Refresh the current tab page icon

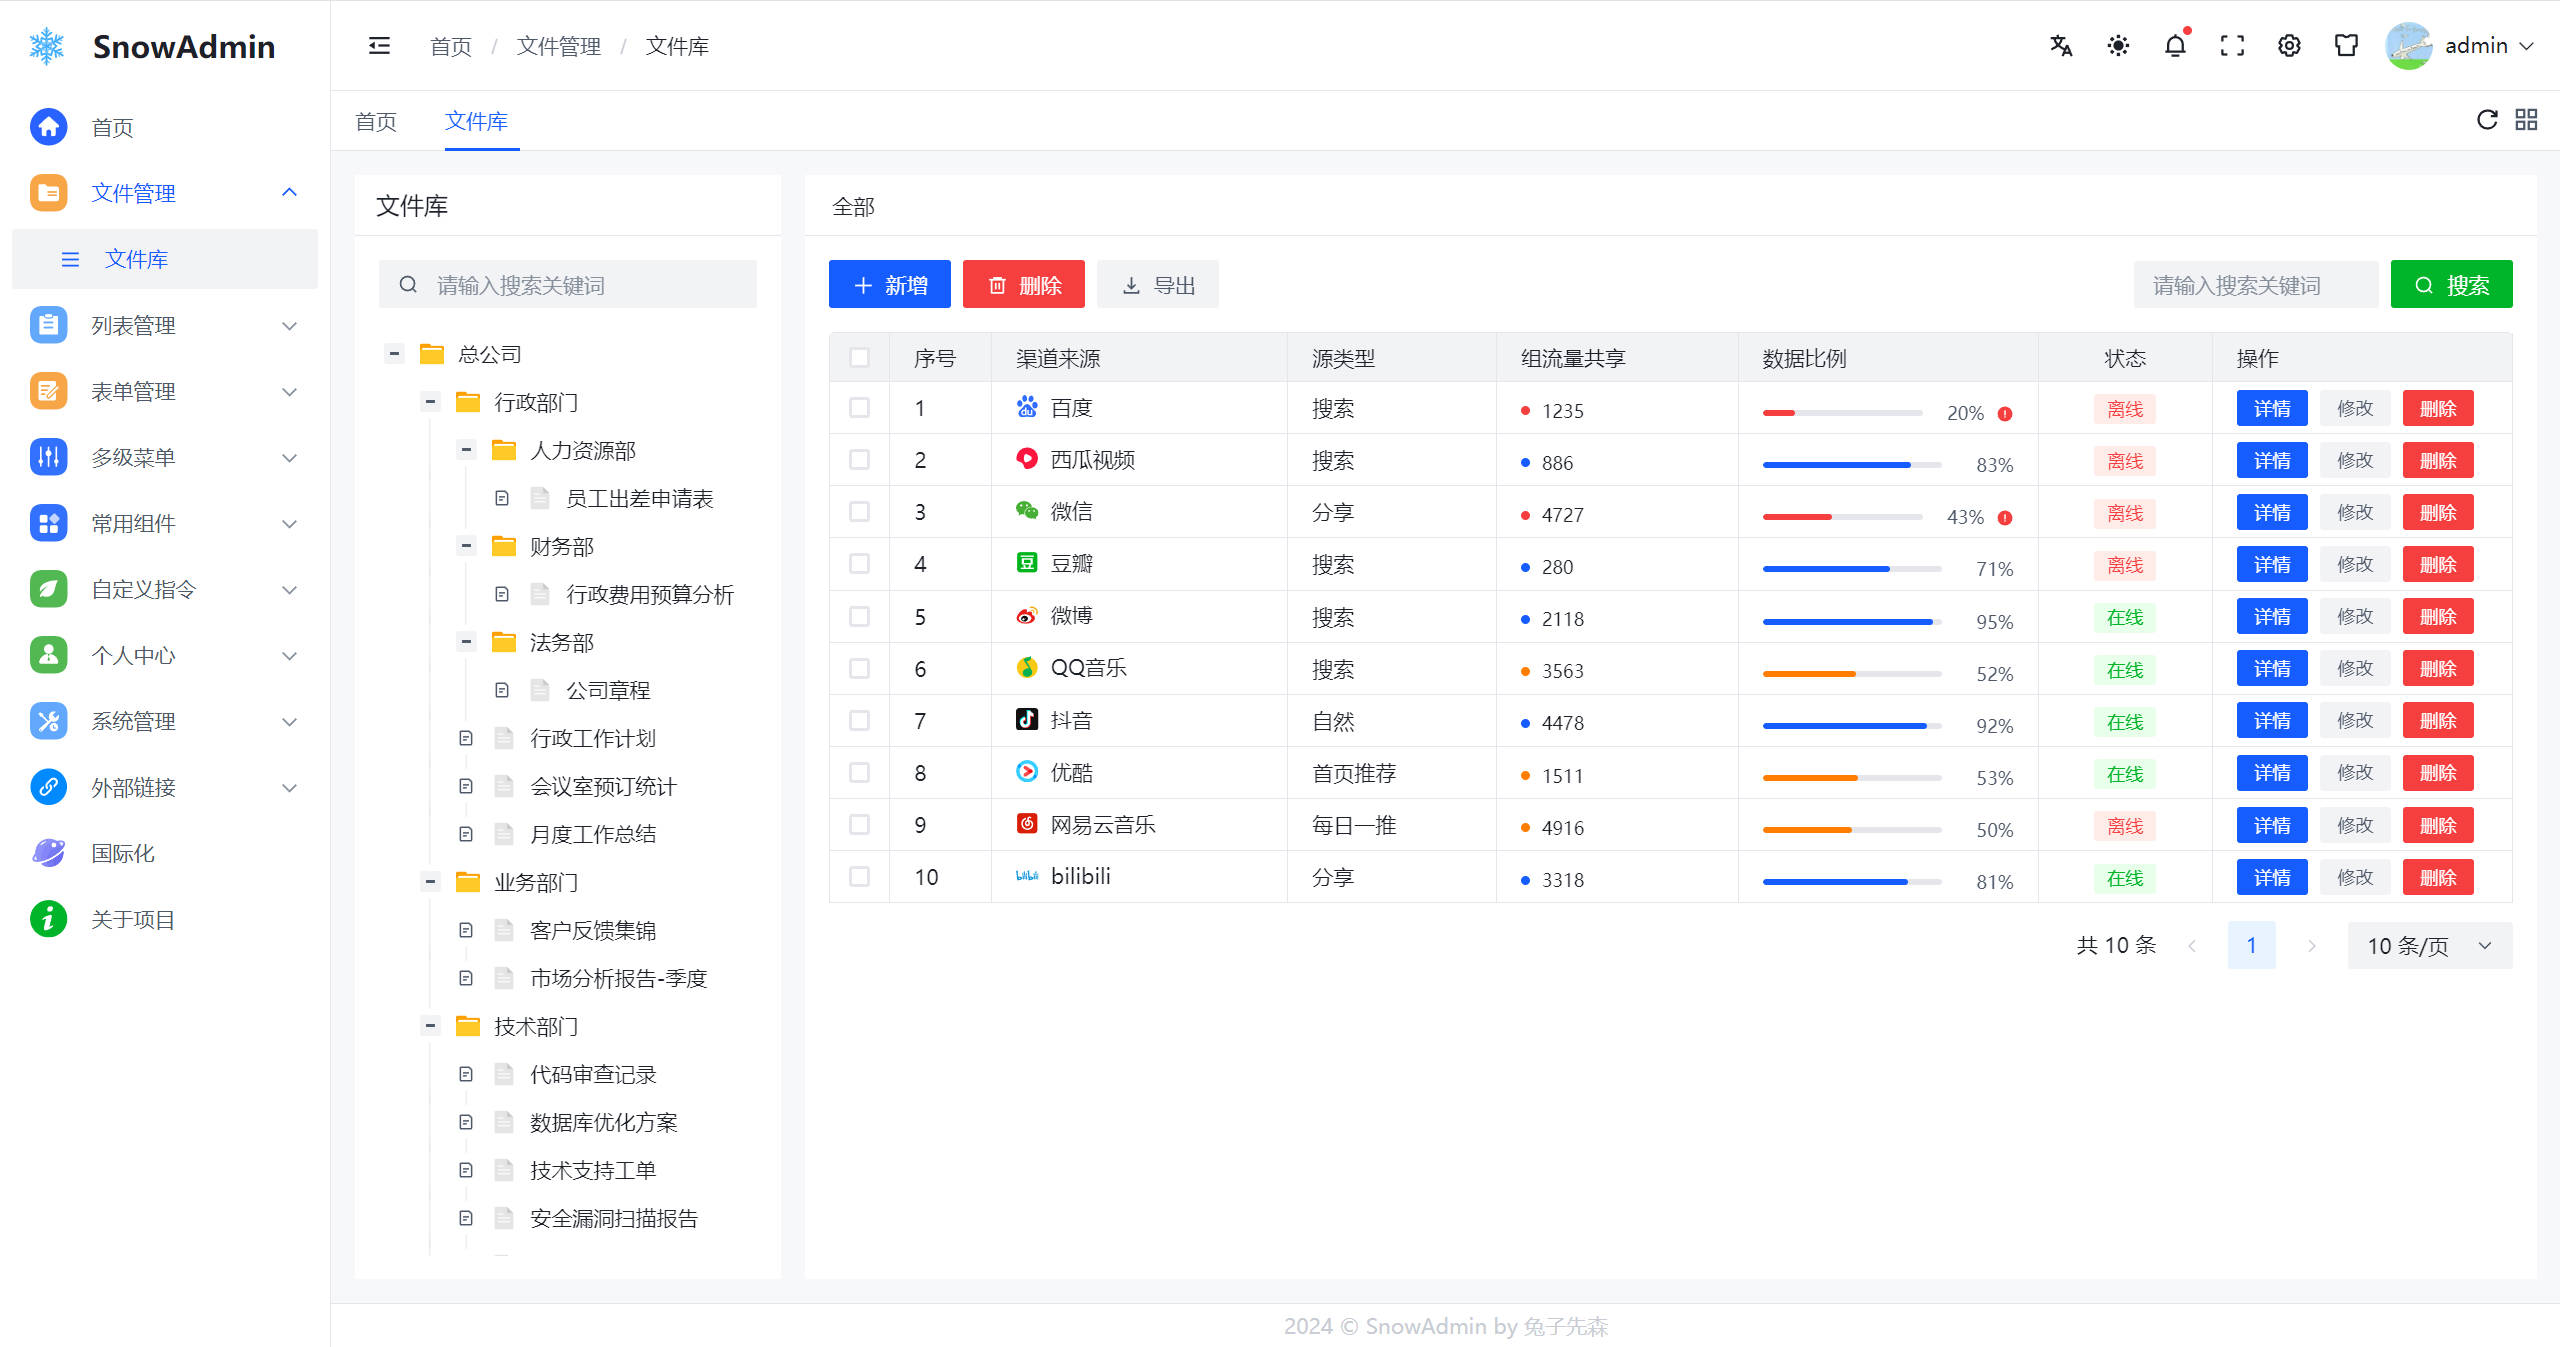click(2487, 120)
